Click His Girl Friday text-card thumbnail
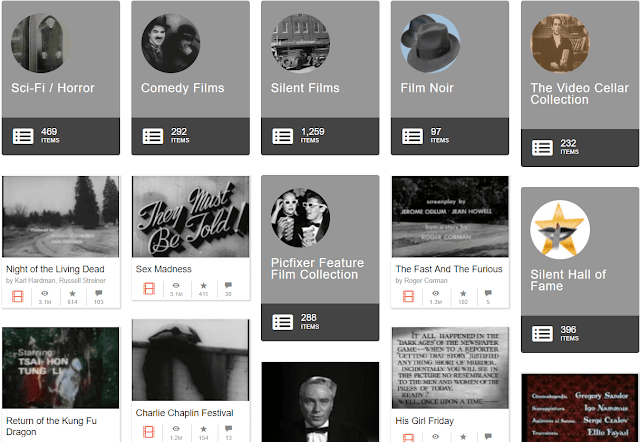The width and height of the screenshot is (640, 442). coord(450,368)
